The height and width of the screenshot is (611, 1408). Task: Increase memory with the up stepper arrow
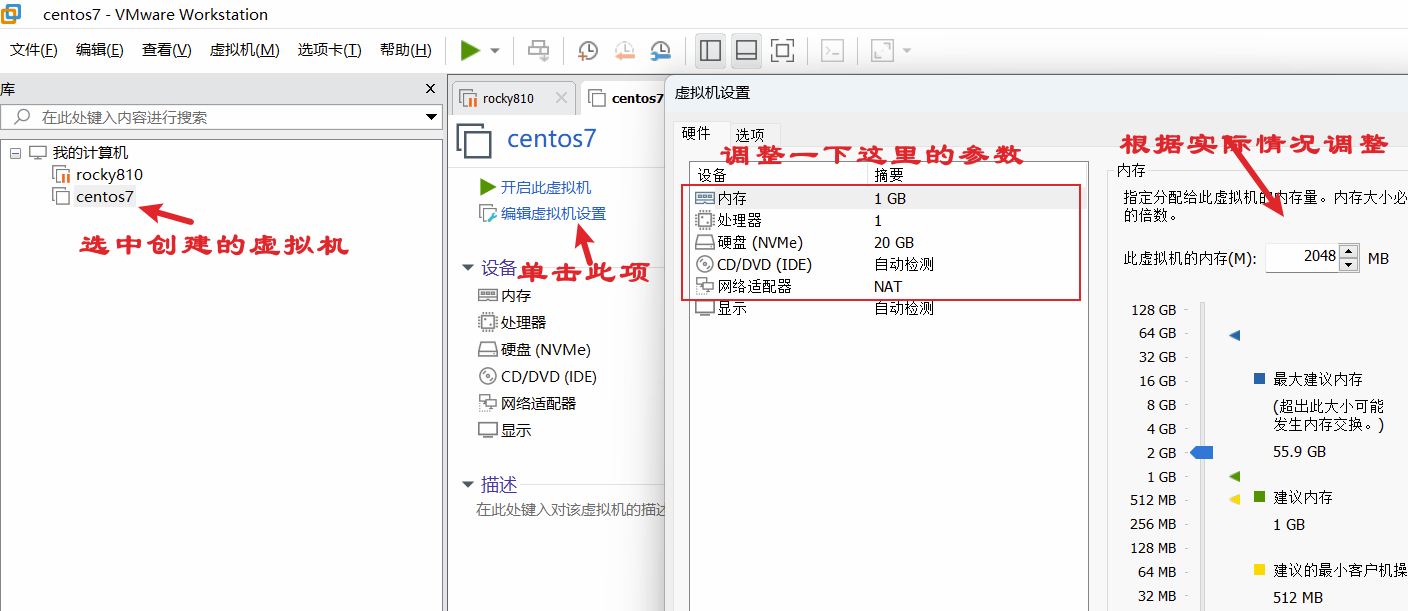point(1349,251)
